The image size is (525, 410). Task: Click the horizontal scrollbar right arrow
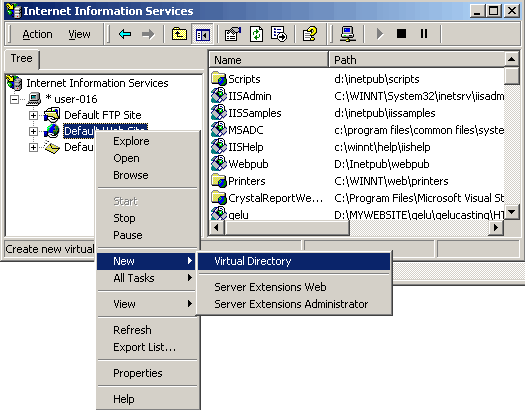click(x=496, y=228)
